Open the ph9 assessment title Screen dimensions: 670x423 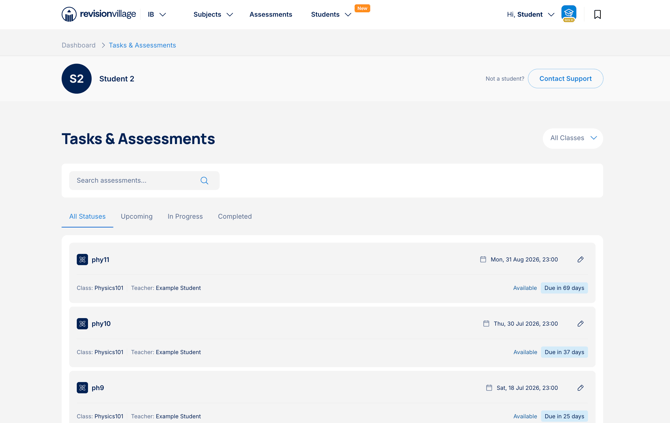click(x=98, y=388)
